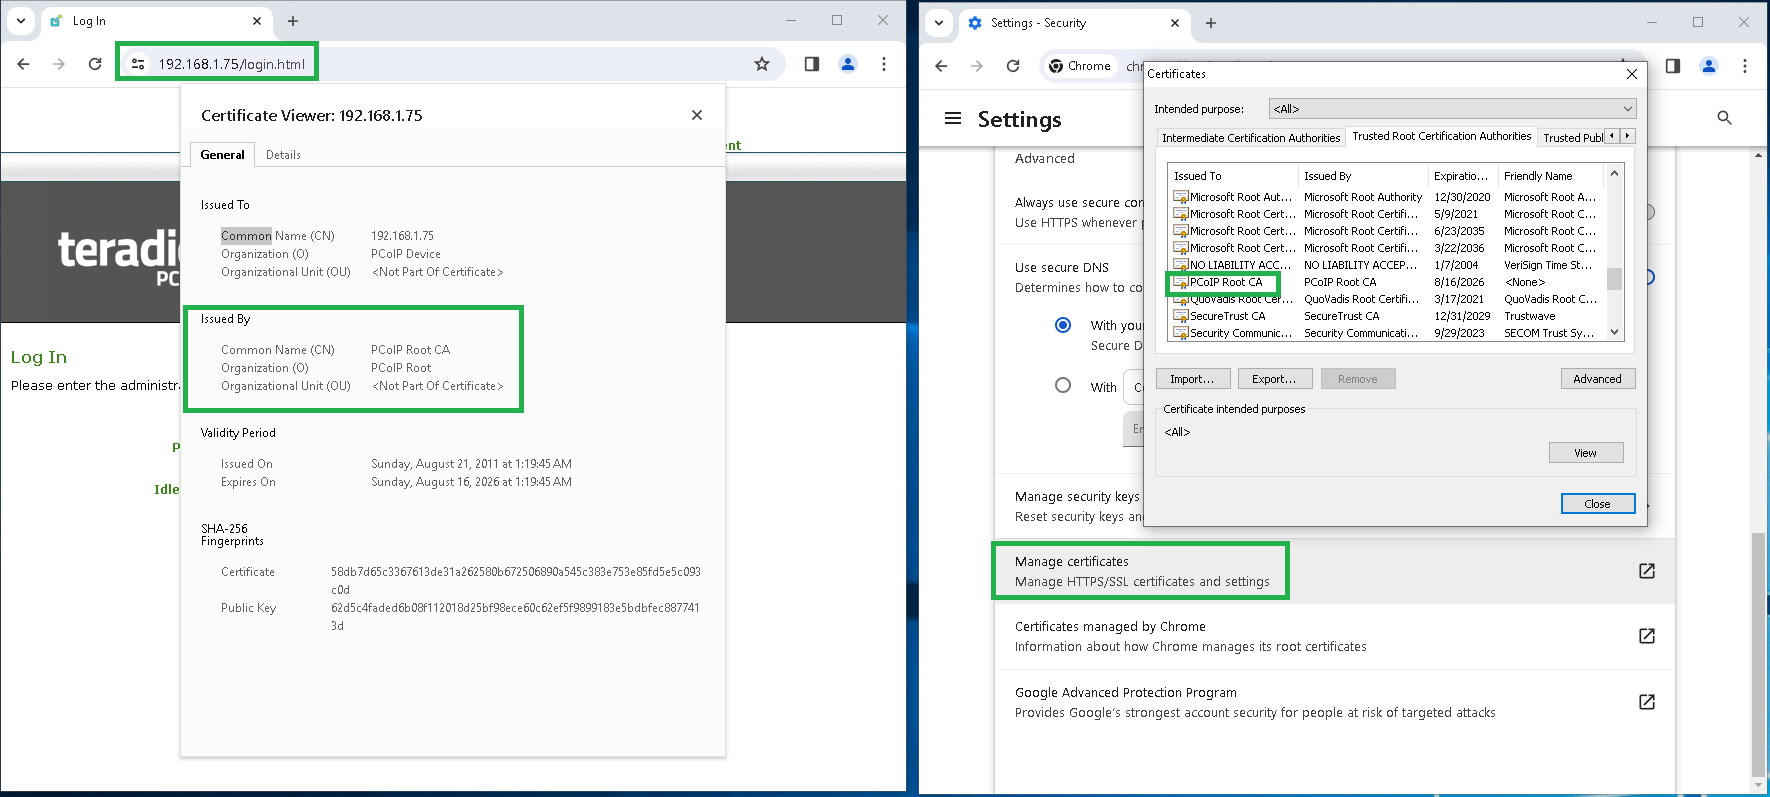Screen dimensions: 1770x797
Task: Select Trusted Publishers tab
Action: pos(1572,138)
